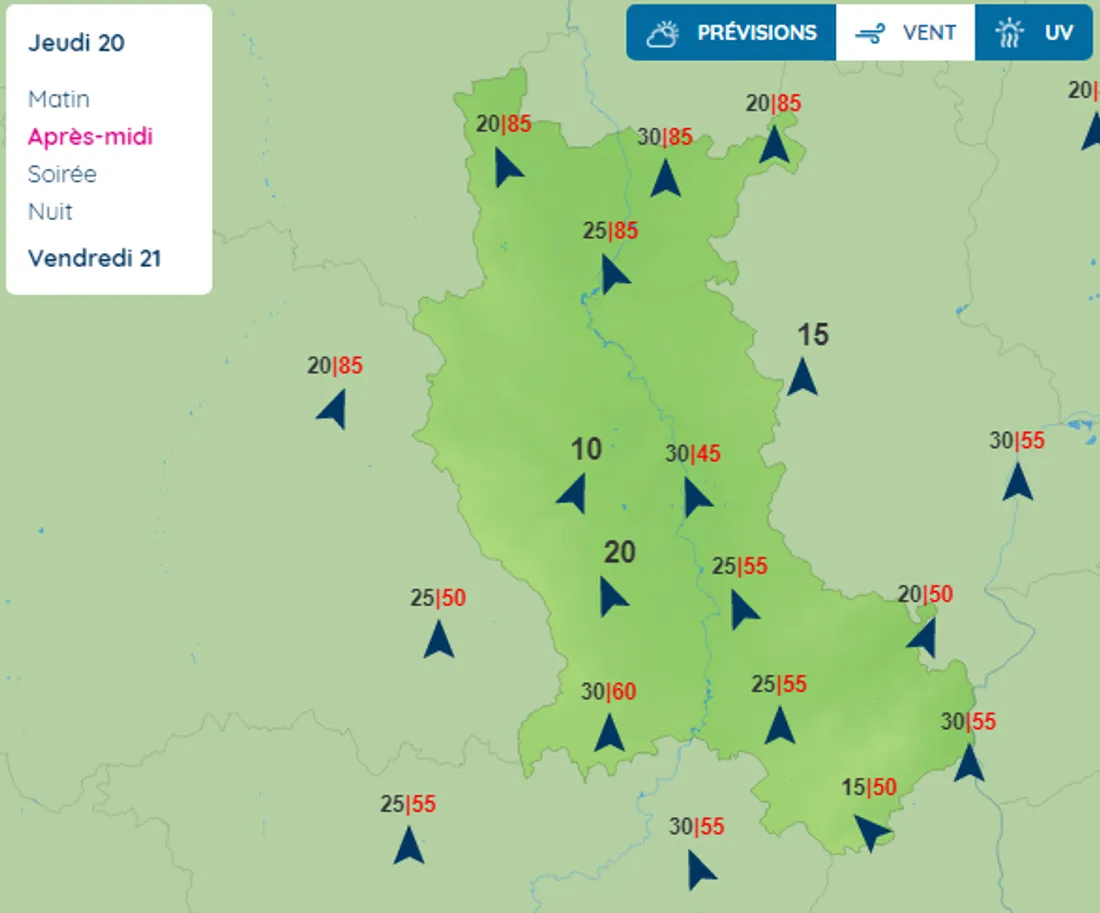Click wind arrow under bold 15 label
This screenshot has width=1100, height=913.
802,377
